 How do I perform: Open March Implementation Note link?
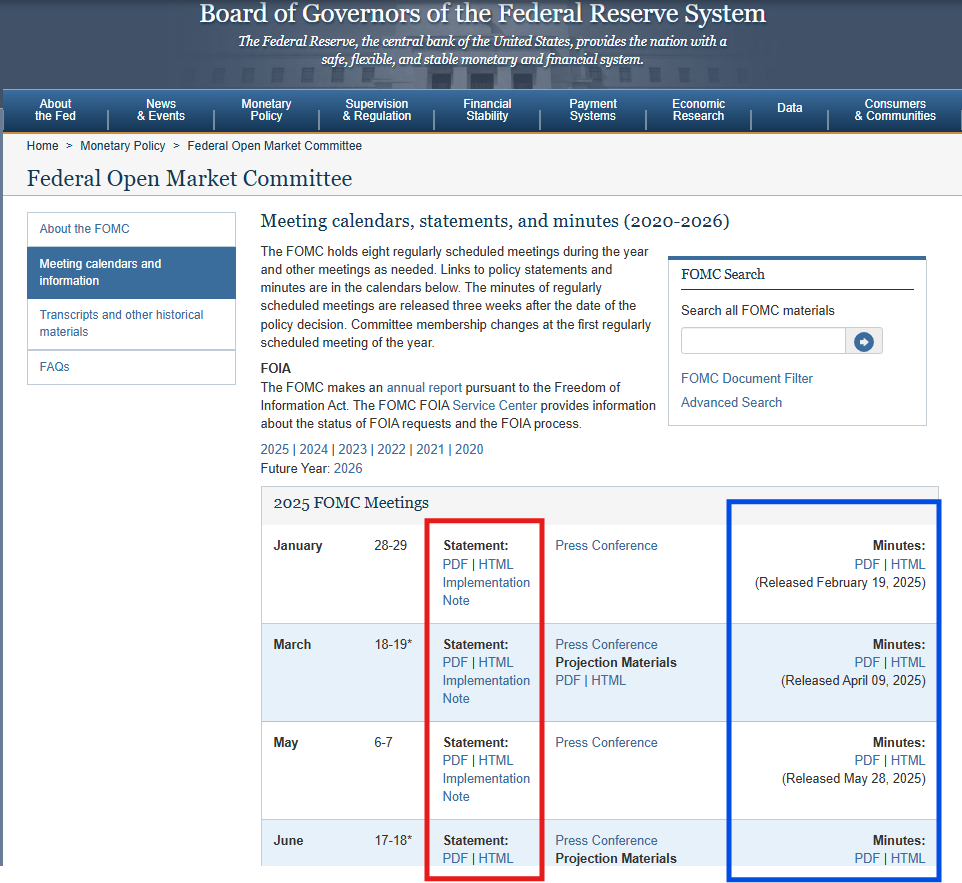tap(486, 690)
